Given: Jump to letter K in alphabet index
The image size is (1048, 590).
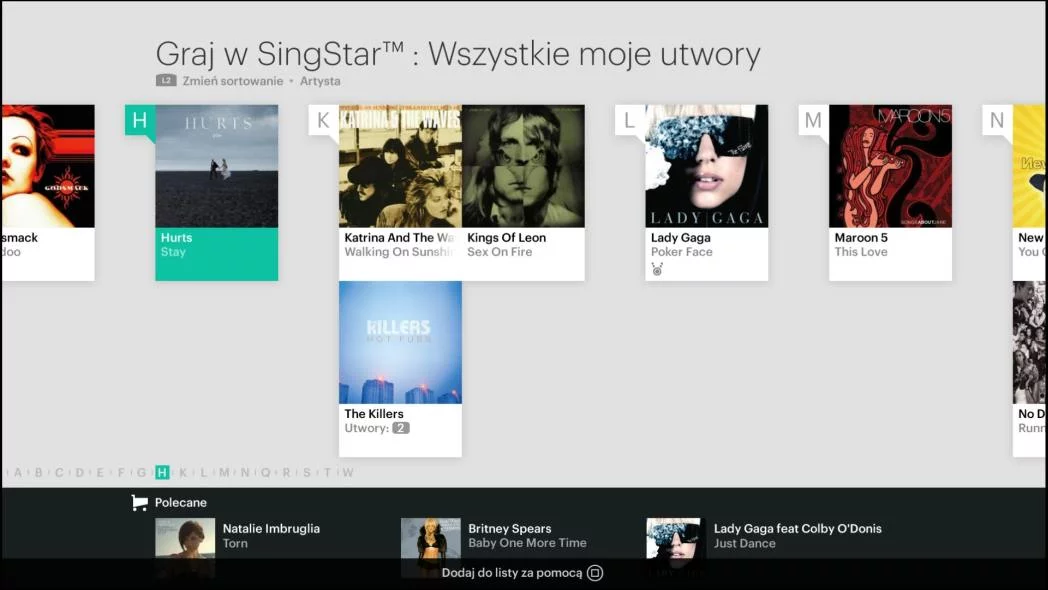Looking at the screenshot, I should (x=183, y=472).
